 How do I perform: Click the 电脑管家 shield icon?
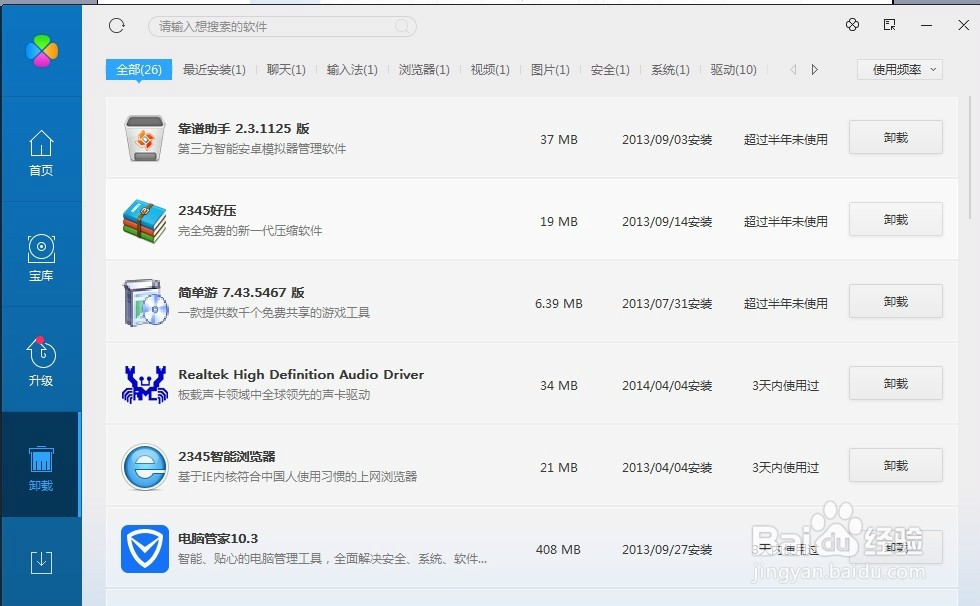[x=145, y=549]
